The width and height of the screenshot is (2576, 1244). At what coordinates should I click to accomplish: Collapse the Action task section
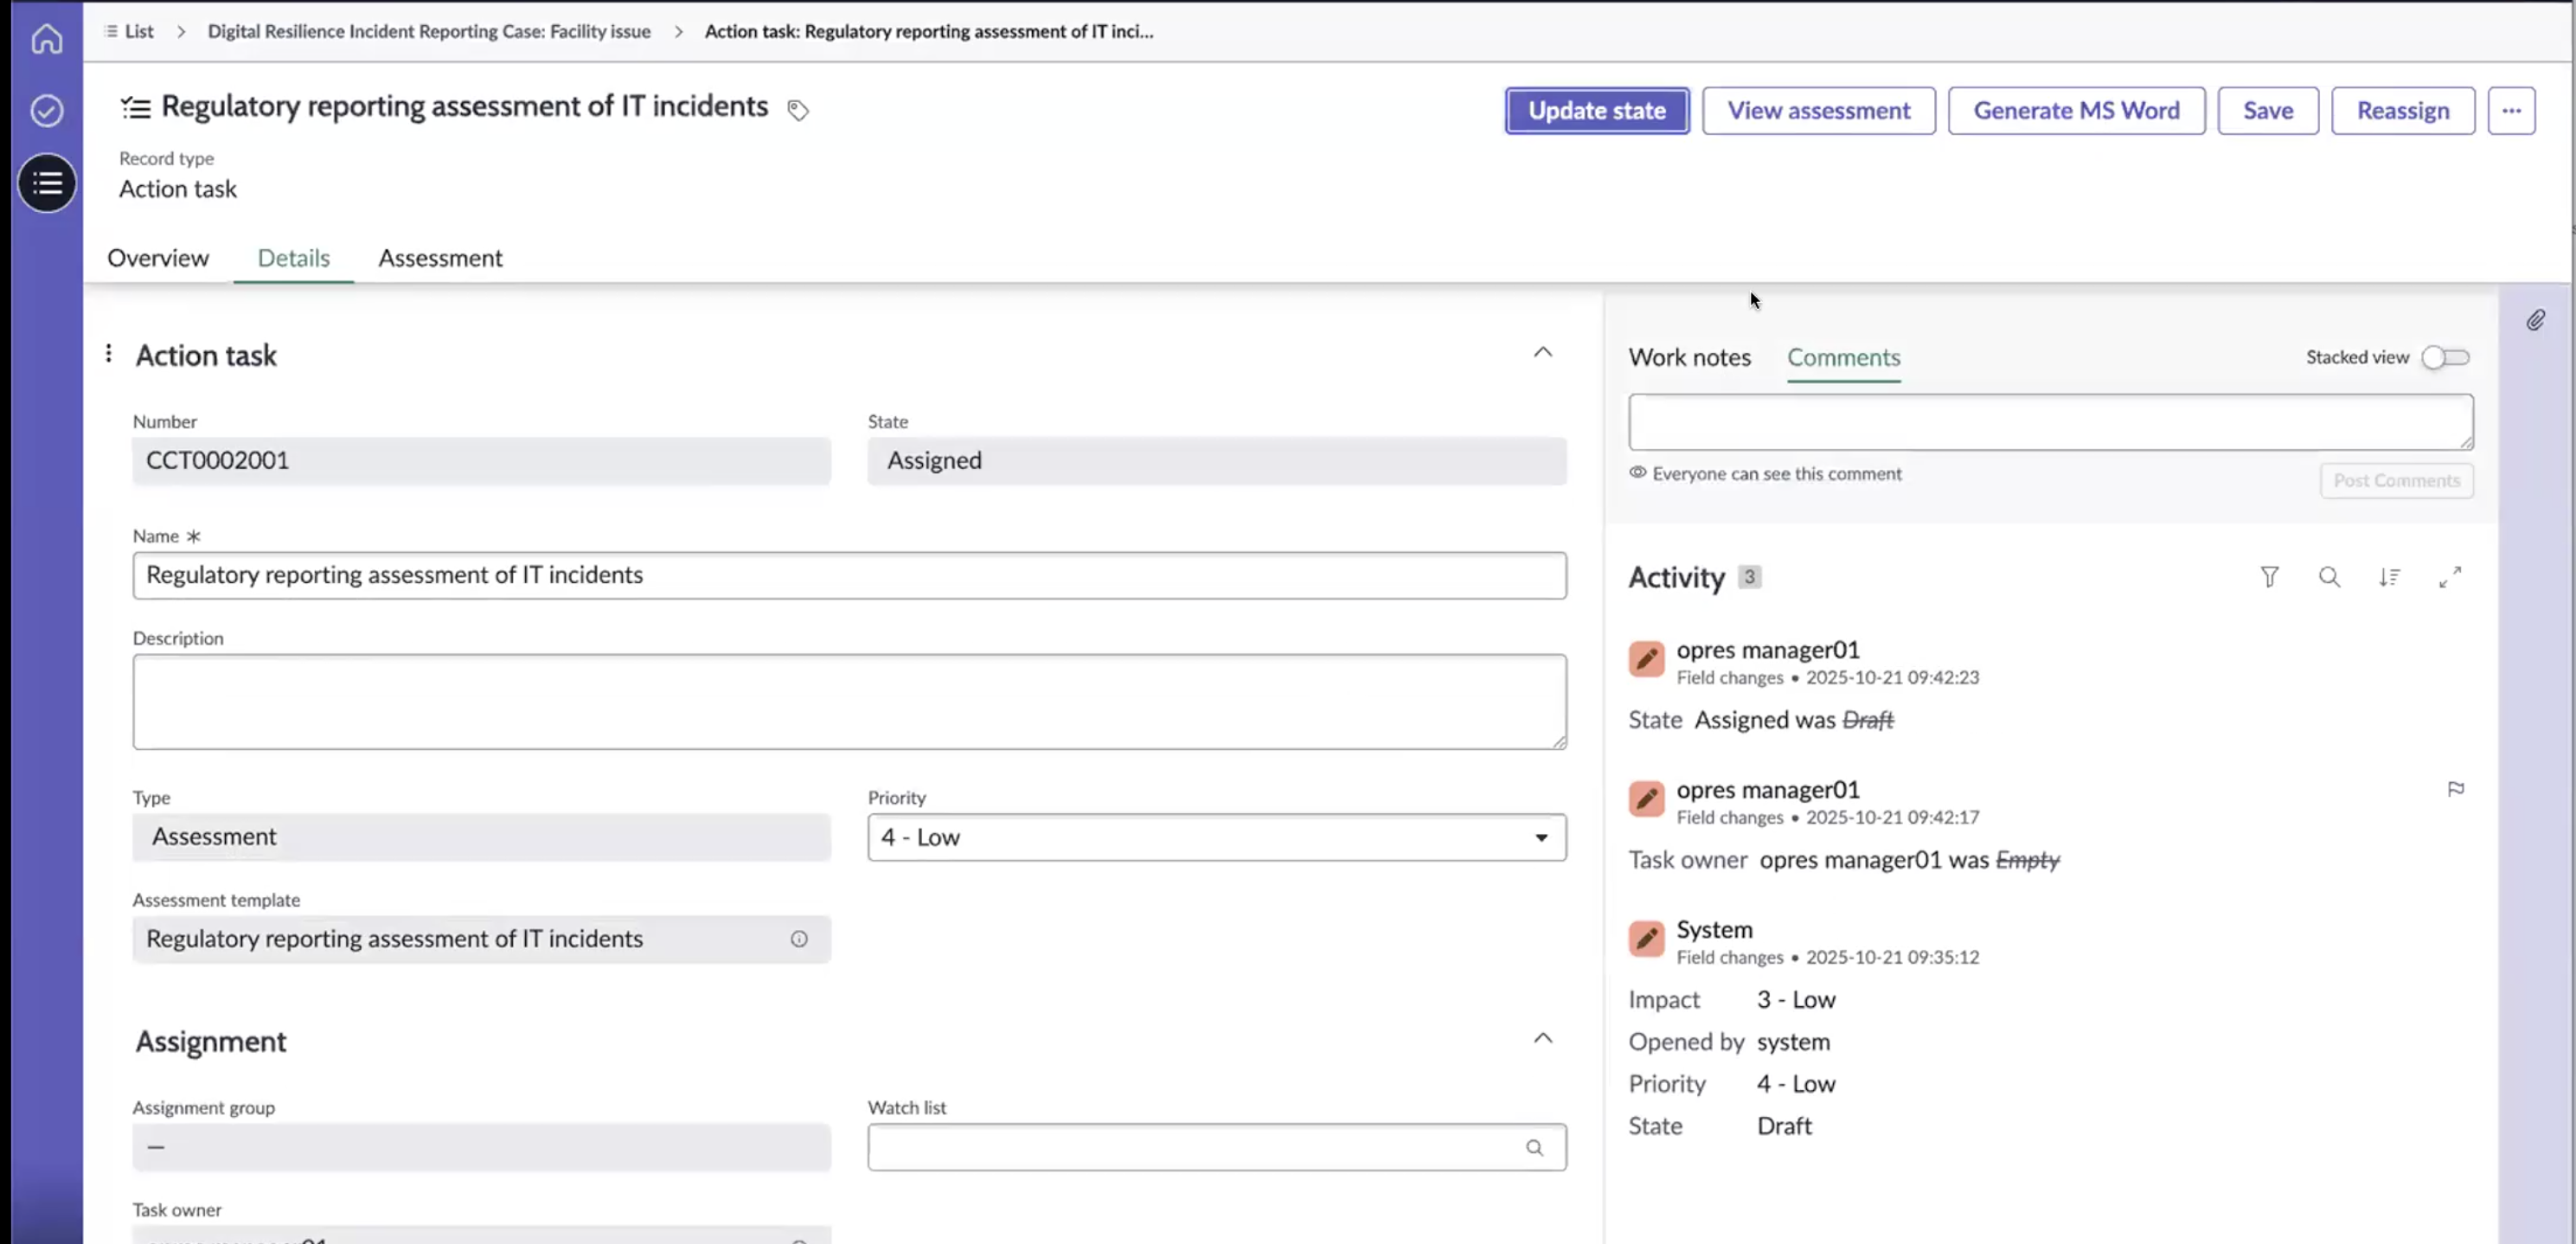click(x=1543, y=352)
